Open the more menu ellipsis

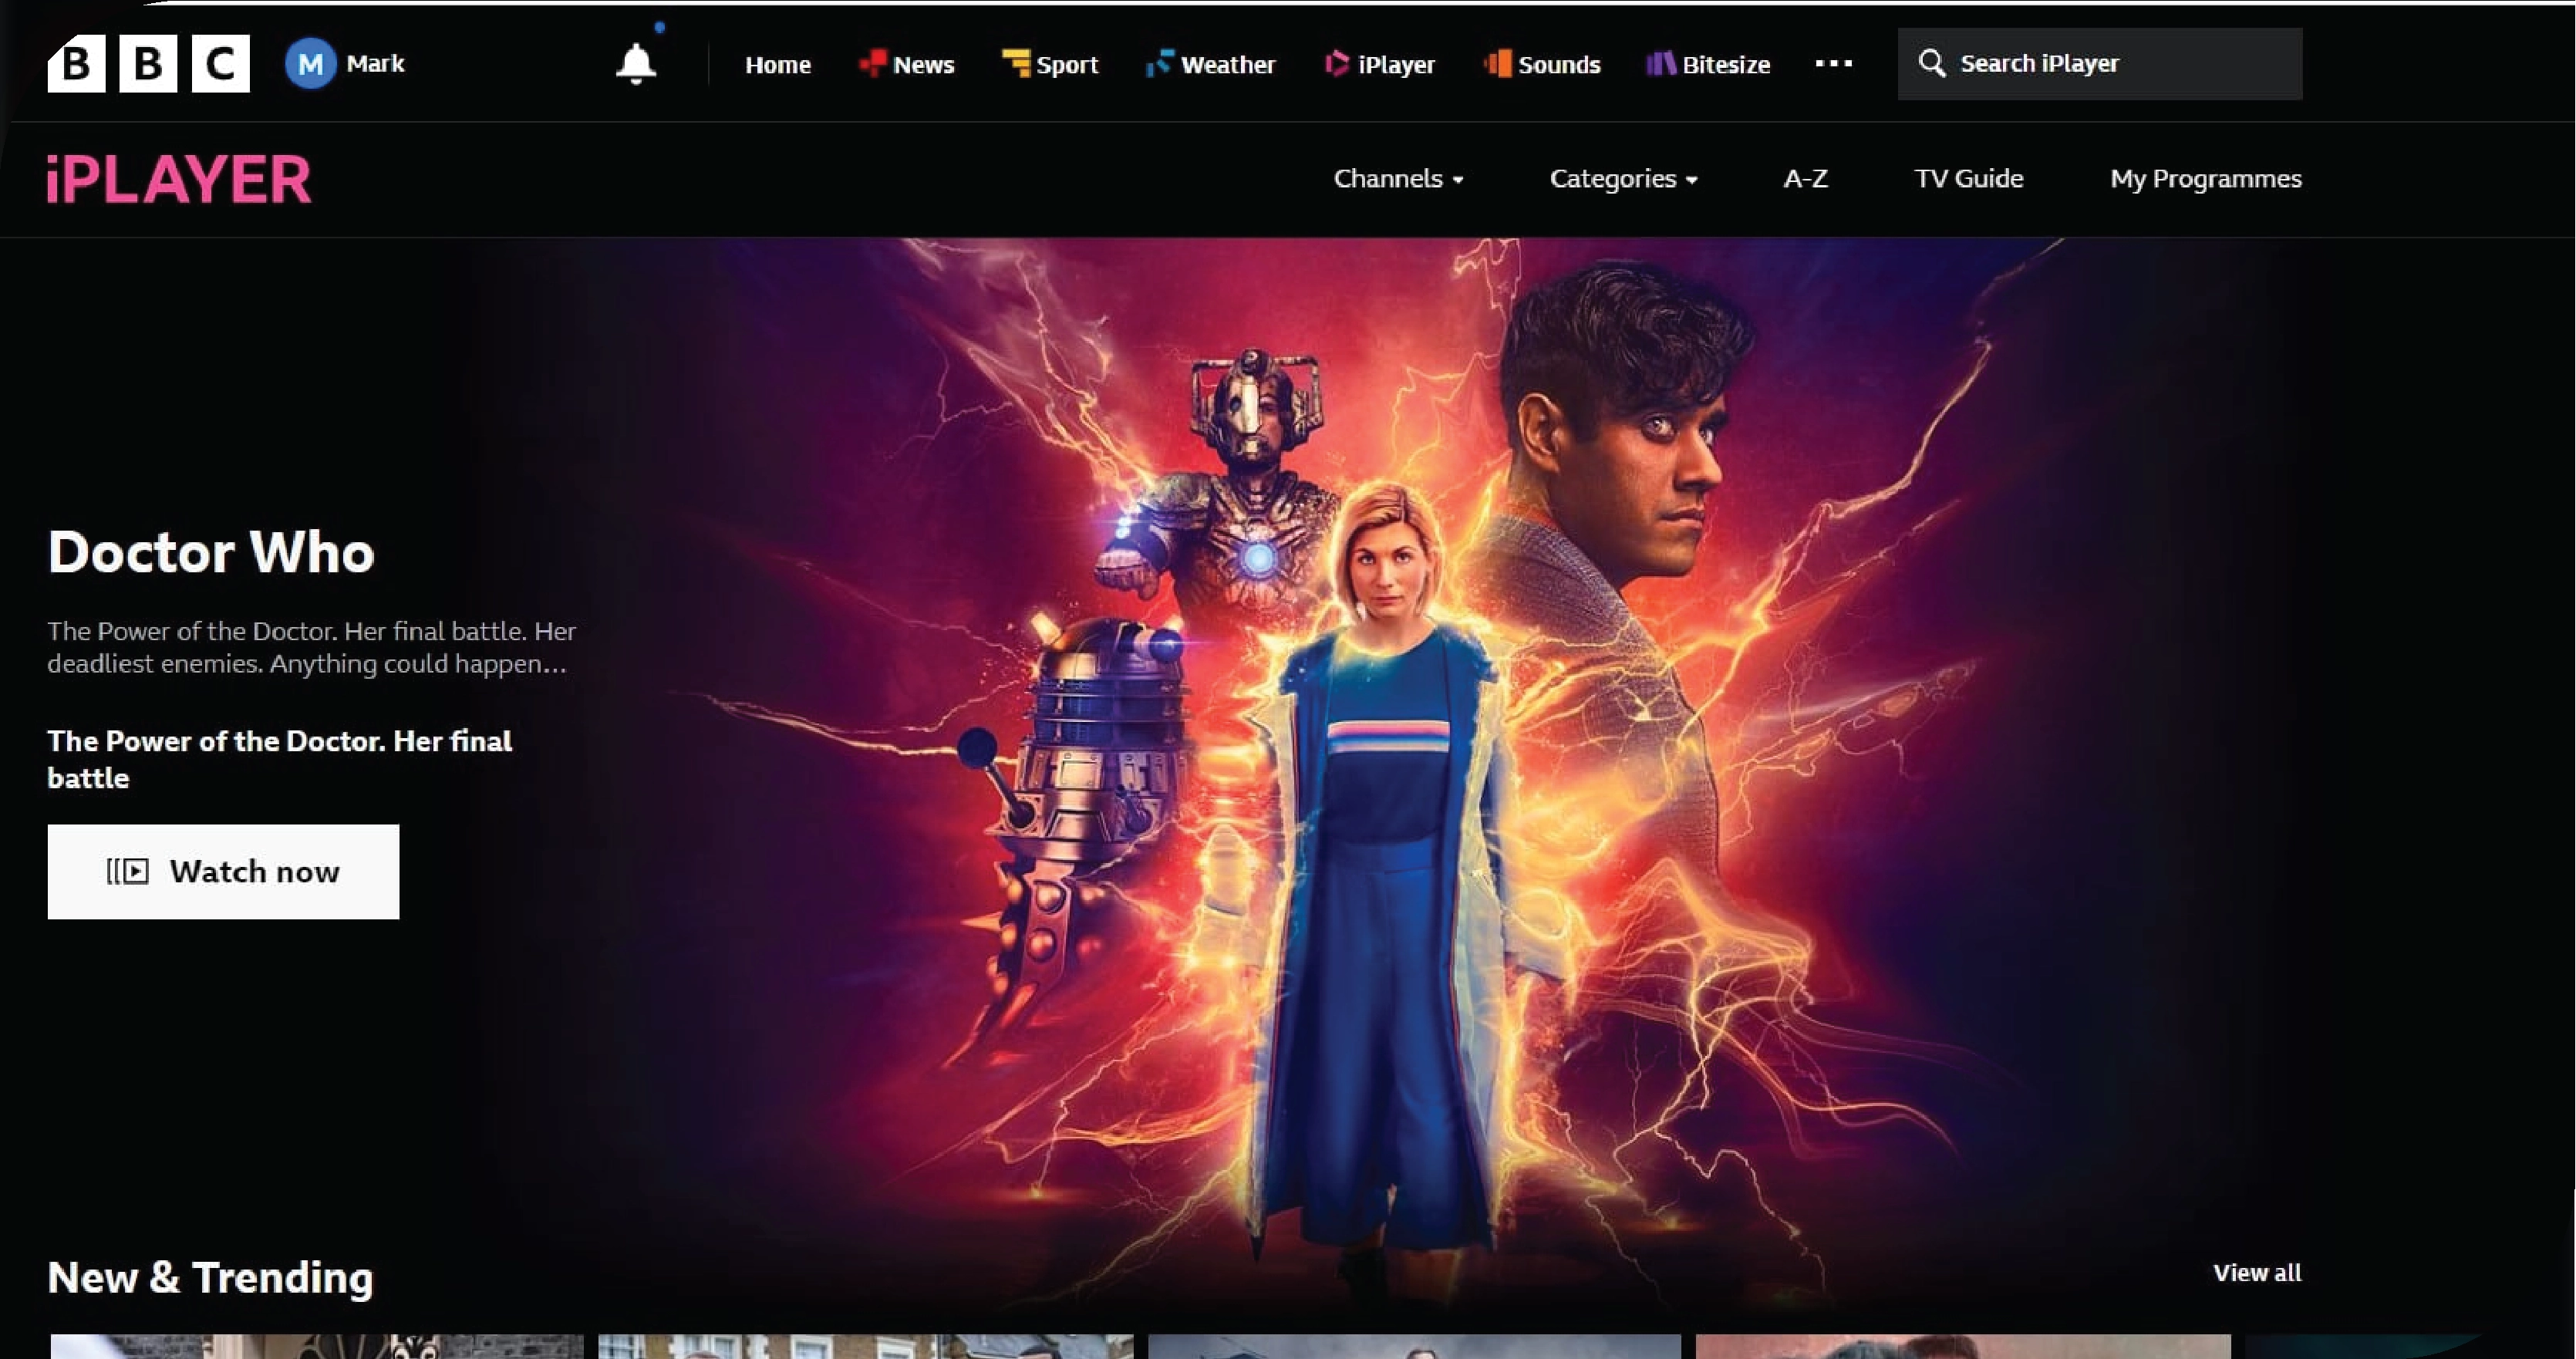(x=1833, y=63)
